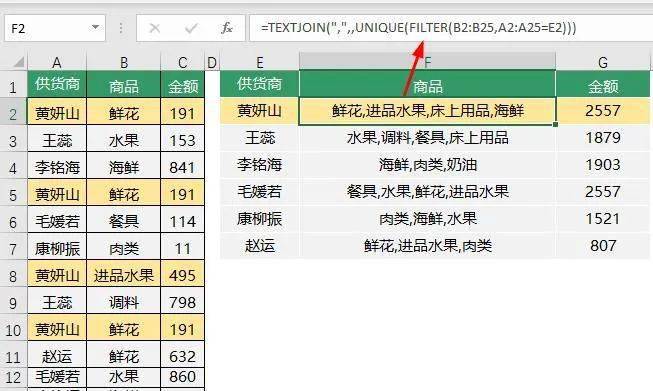Select column A header

coord(57,62)
